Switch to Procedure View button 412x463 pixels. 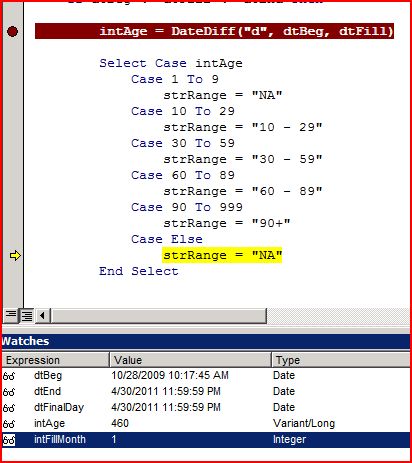point(11,315)
